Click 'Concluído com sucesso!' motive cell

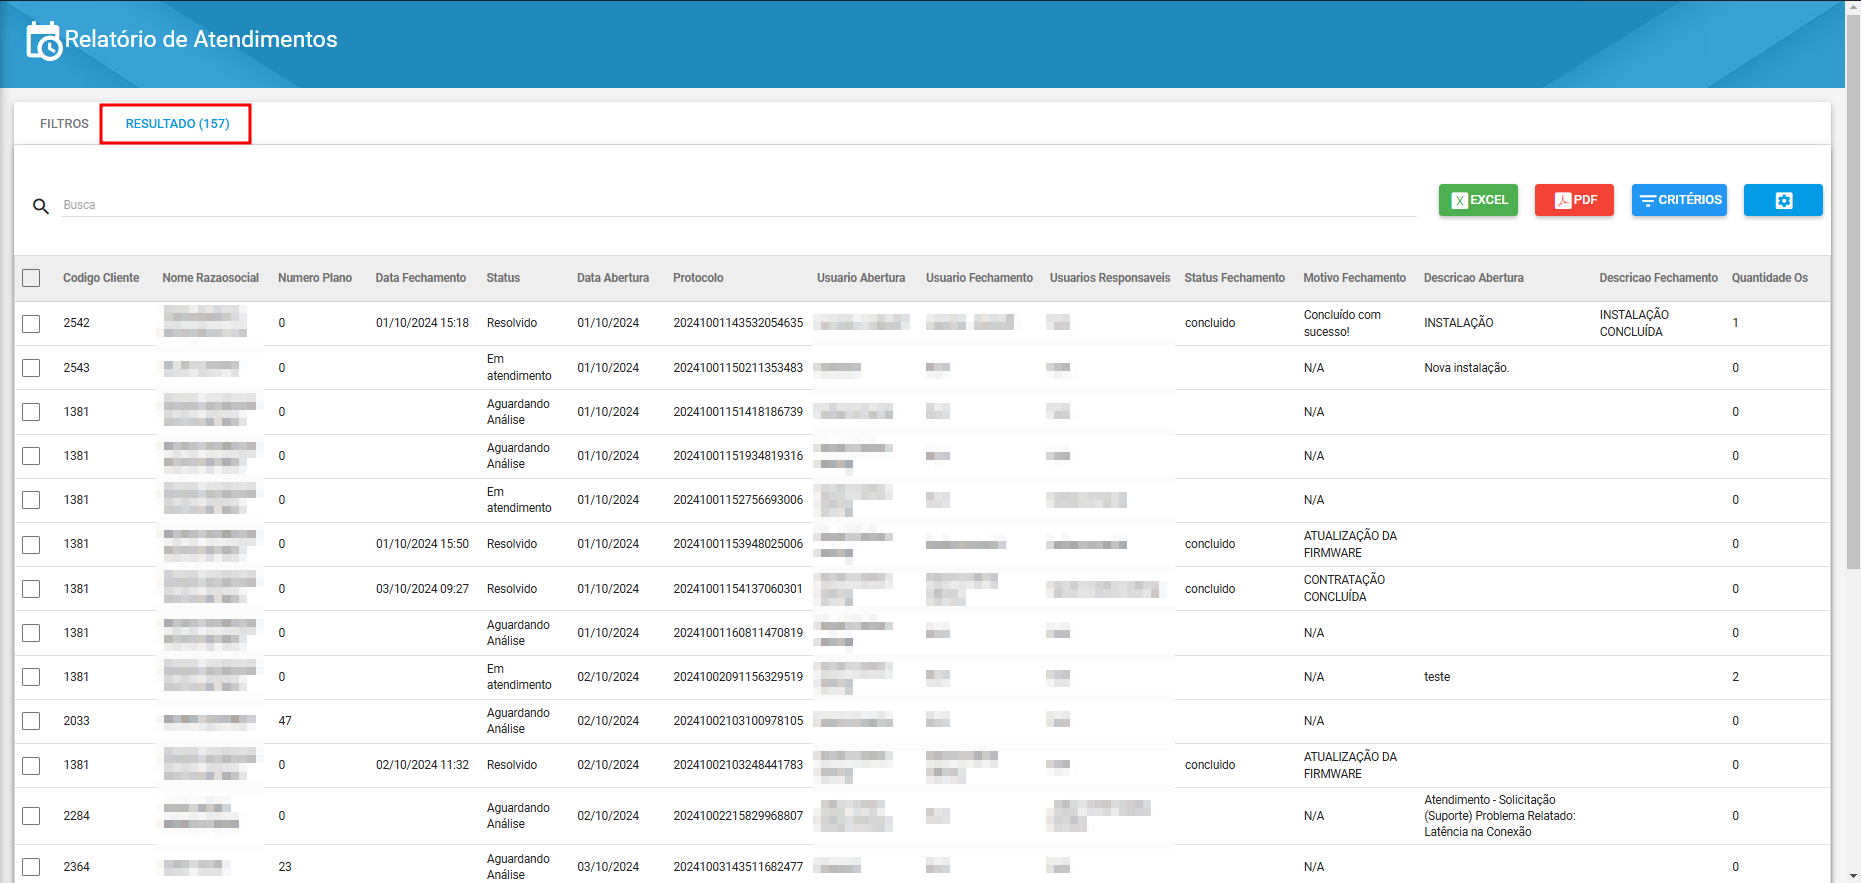pos(1342,323)
